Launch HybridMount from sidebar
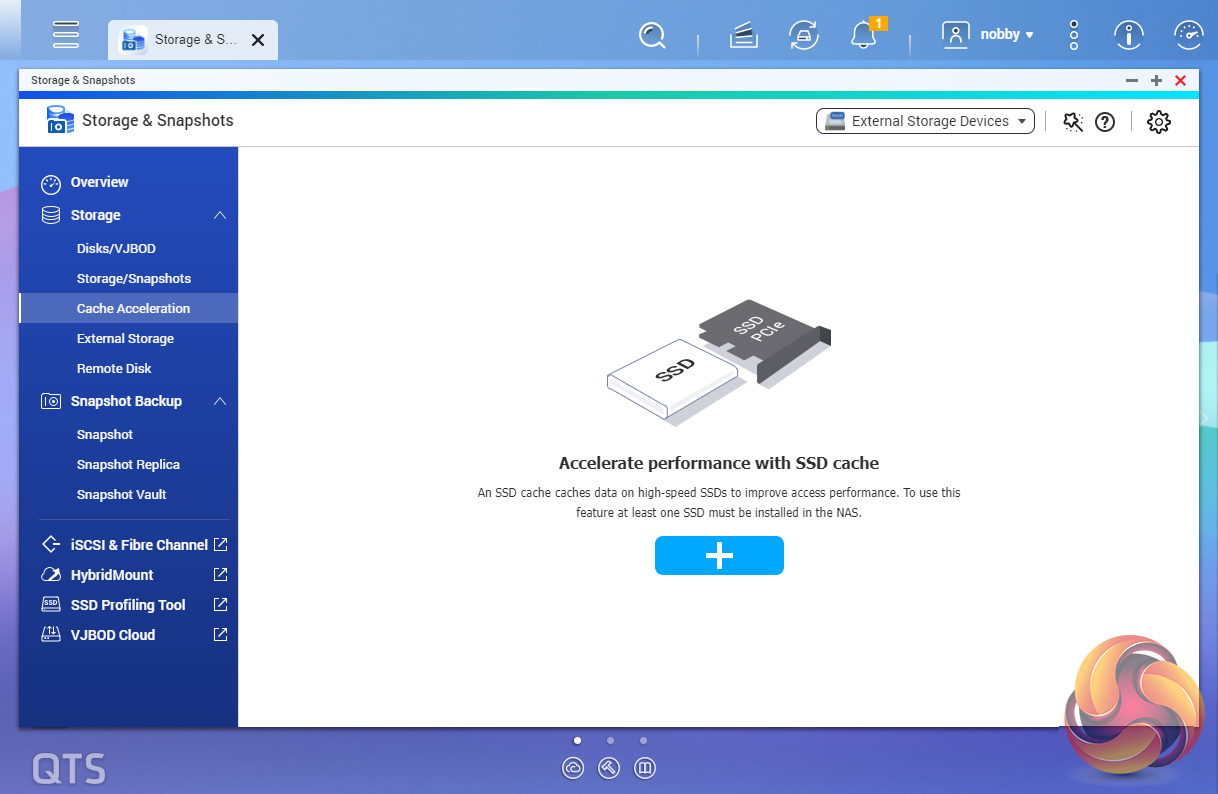The image size is (1218, 794). pyautogui.click(x=112, y=575)
